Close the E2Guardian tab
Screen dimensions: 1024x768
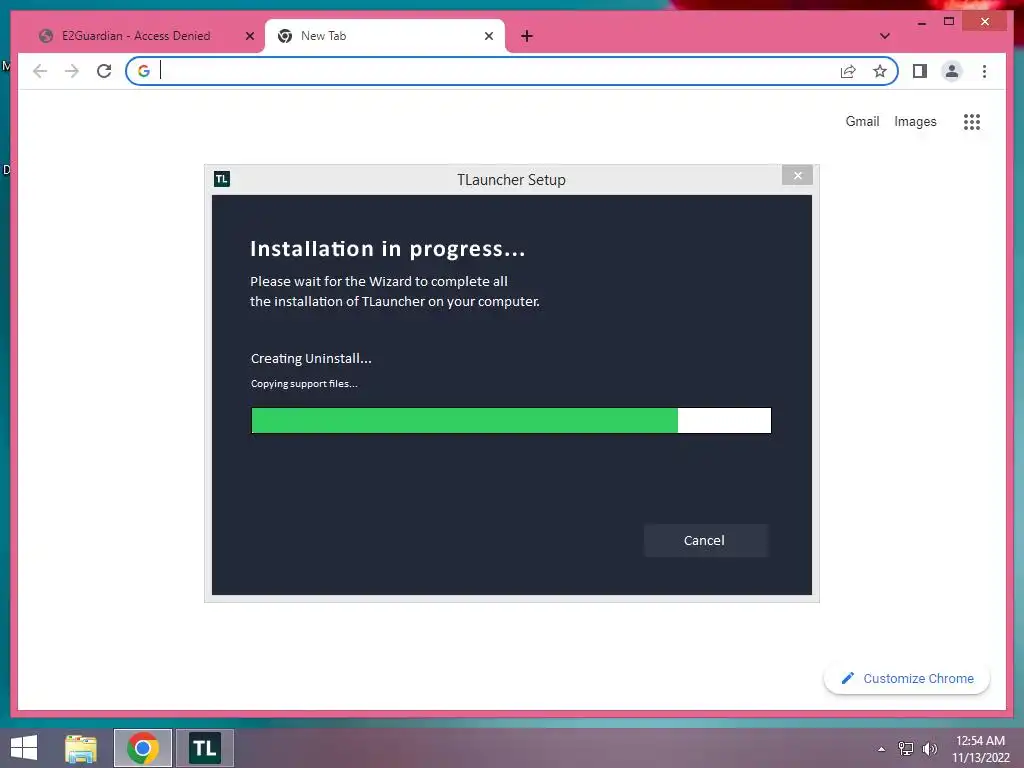tap(249, 36)
